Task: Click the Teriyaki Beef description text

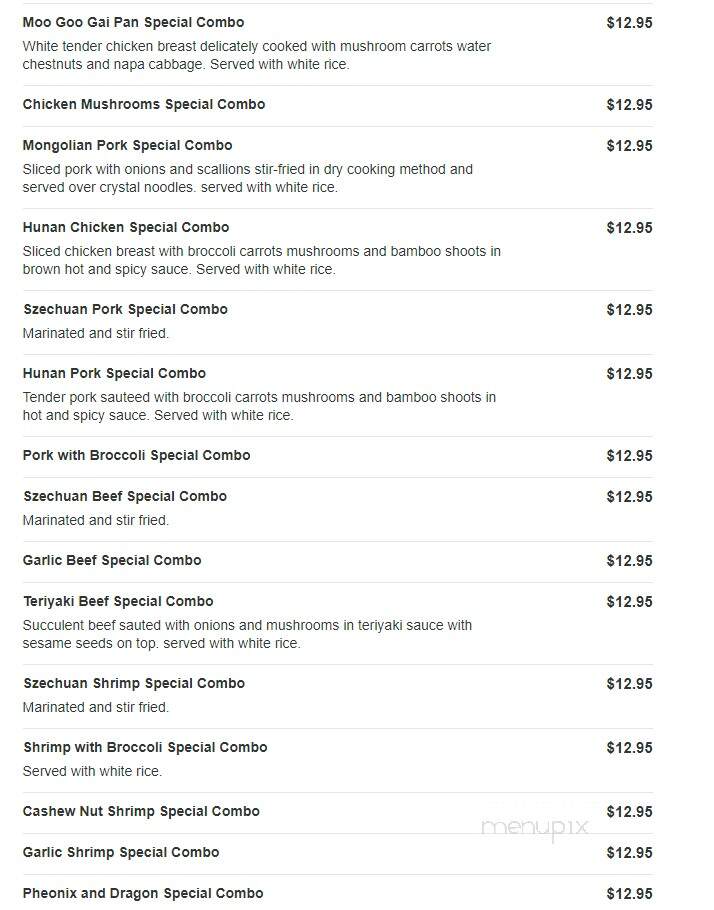Action: point(247,634)
